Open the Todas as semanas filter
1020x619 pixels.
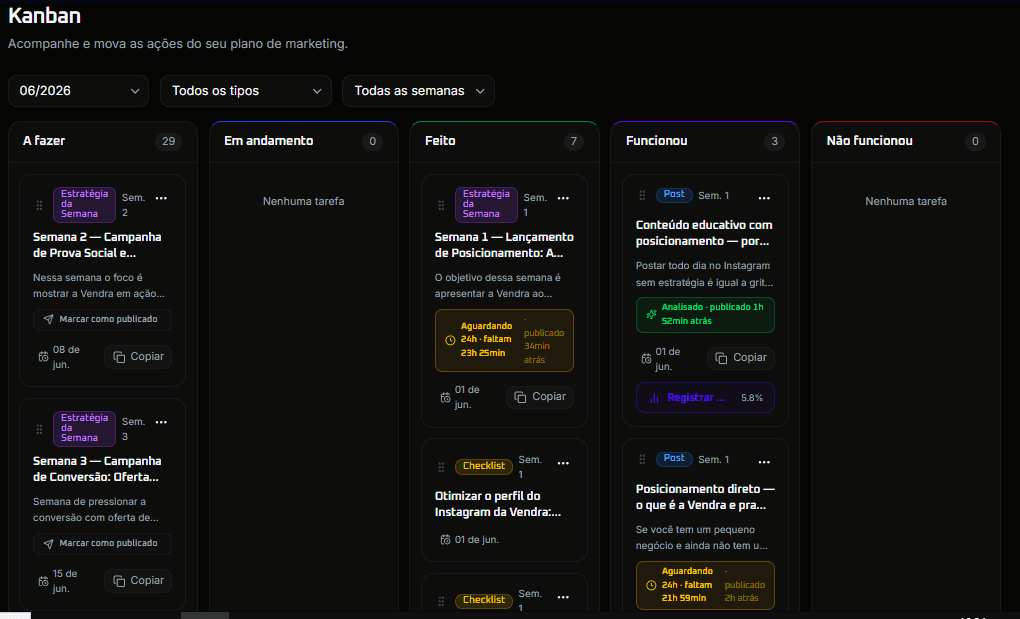418,91
